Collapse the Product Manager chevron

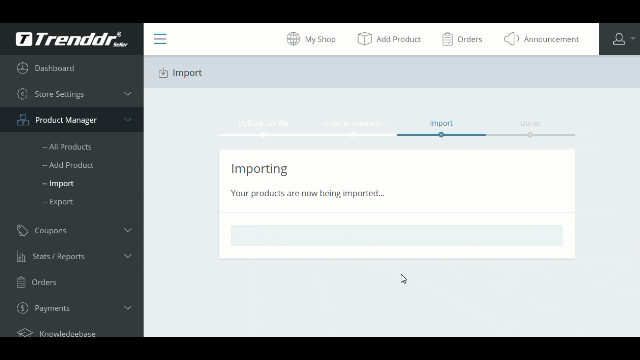point(128,120)
